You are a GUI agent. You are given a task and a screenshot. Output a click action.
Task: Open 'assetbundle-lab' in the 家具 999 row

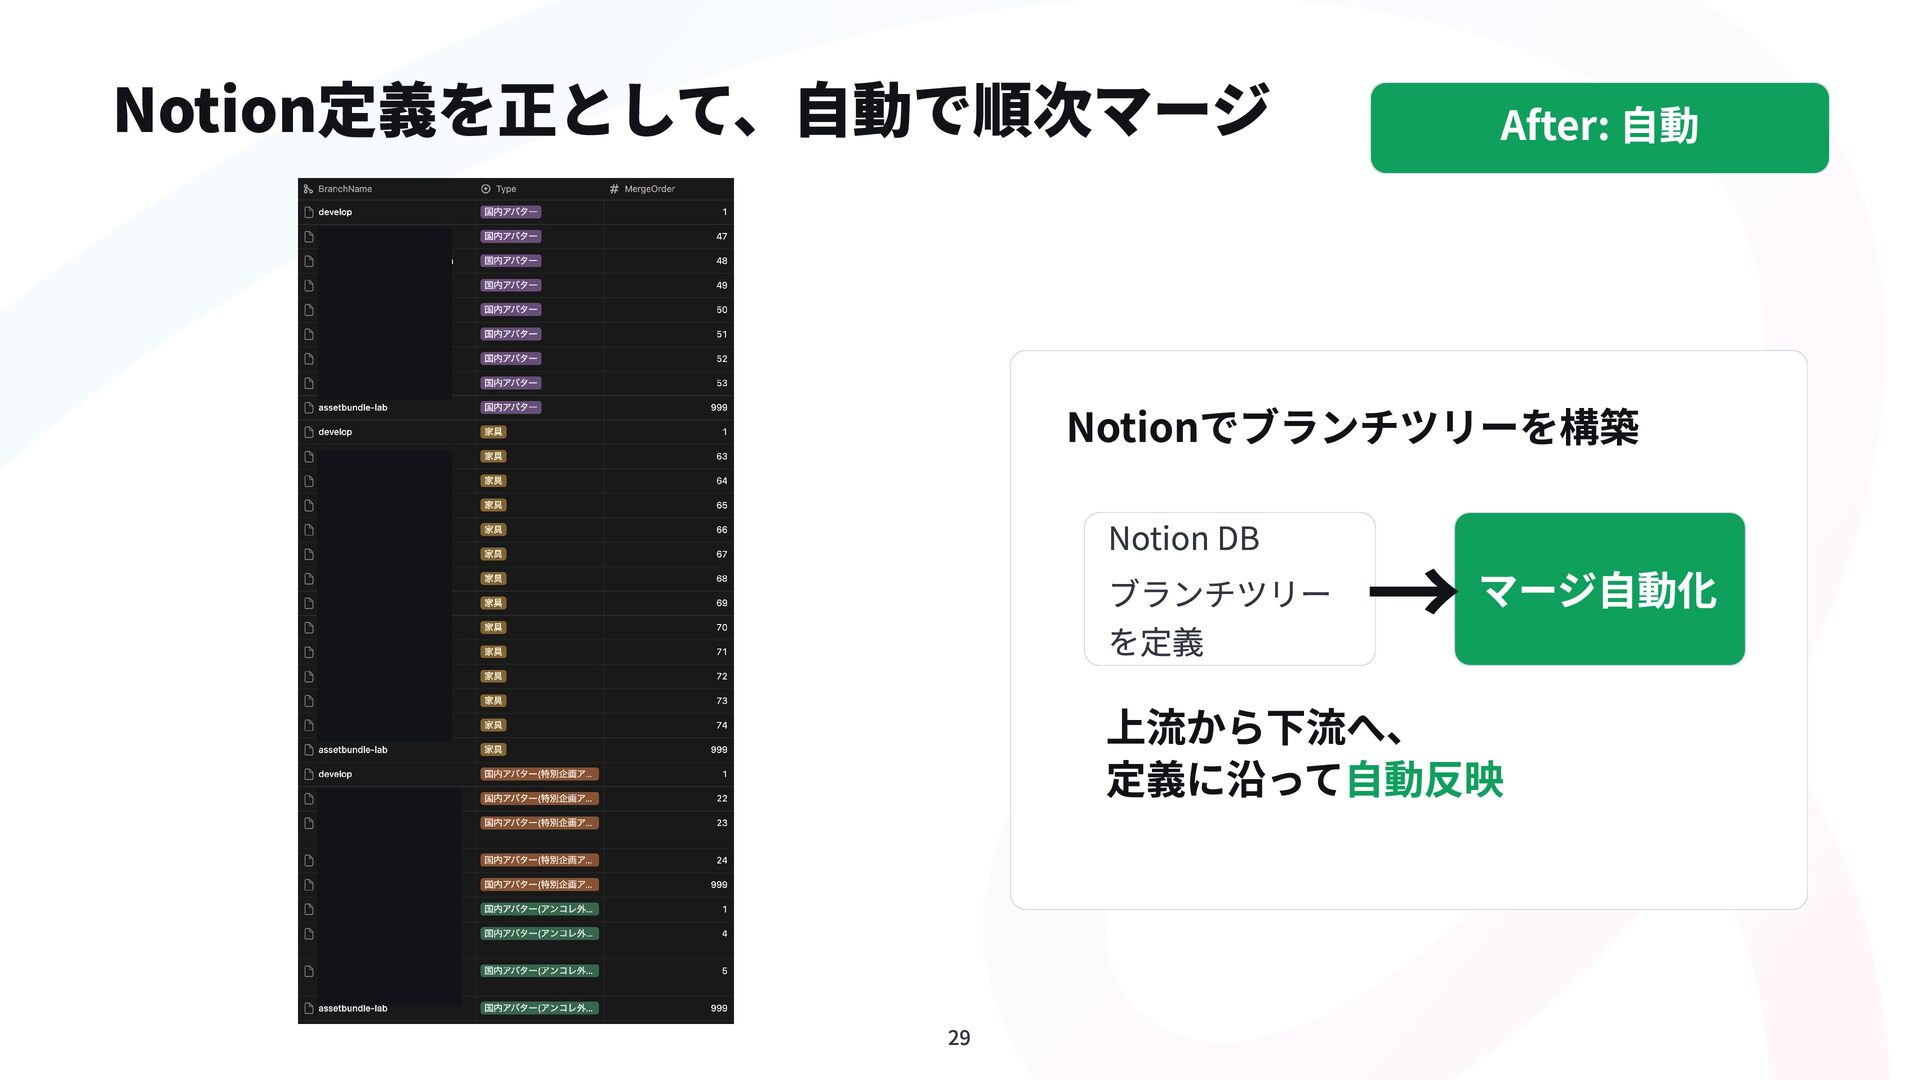353,750
